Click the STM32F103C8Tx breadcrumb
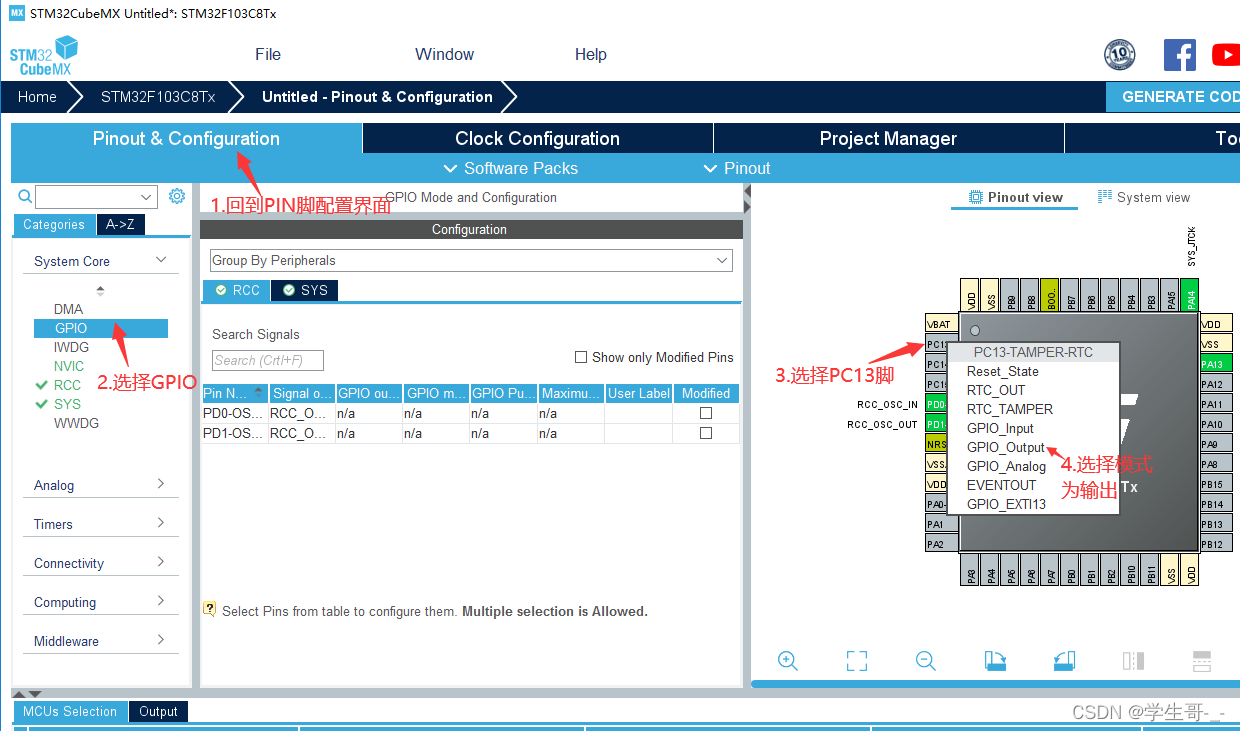 click(x=158, y=97)
